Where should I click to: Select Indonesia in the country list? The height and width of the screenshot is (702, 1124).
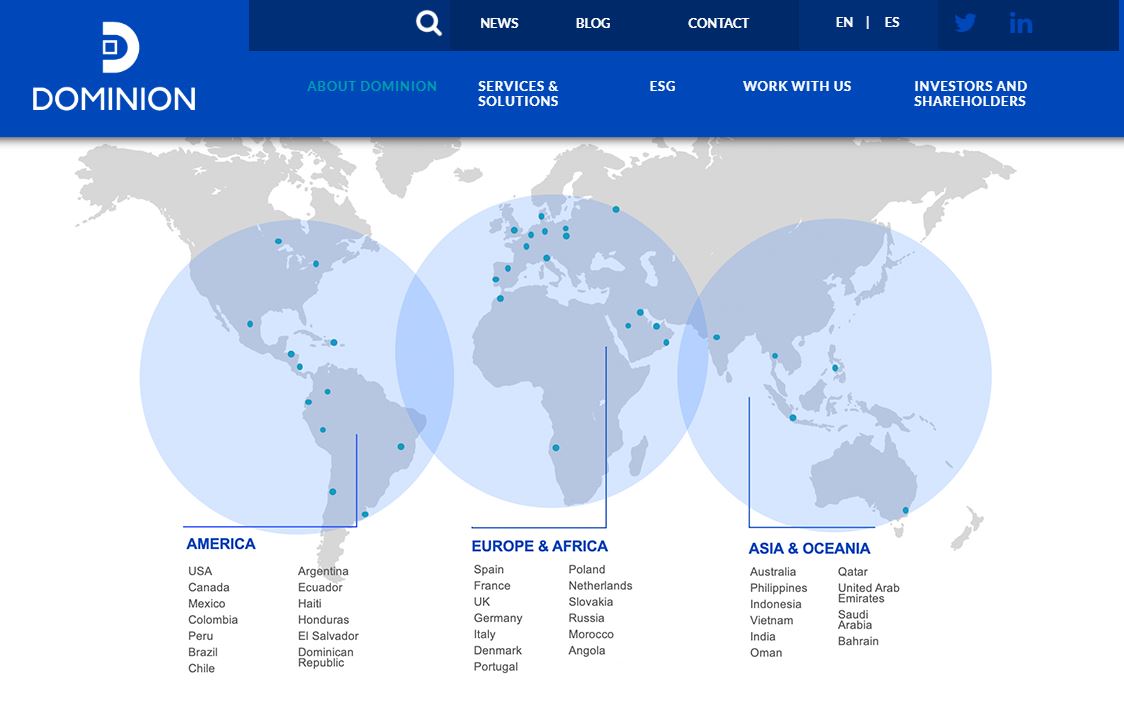click(x=776, y=604)
